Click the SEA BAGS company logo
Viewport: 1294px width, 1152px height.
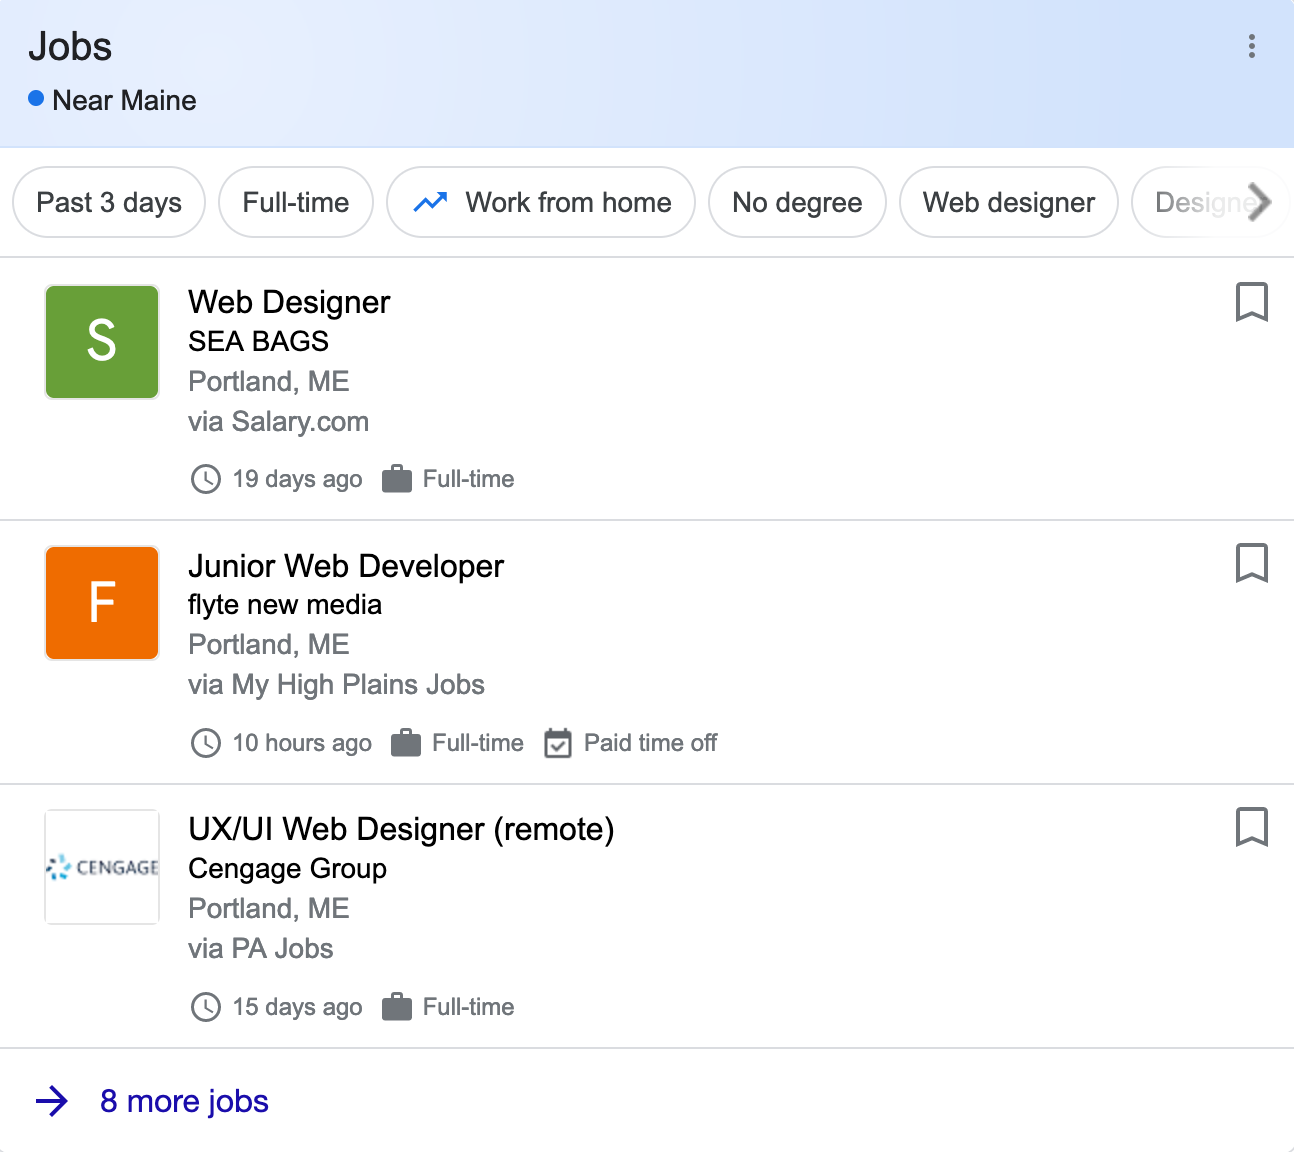[101, 342]
